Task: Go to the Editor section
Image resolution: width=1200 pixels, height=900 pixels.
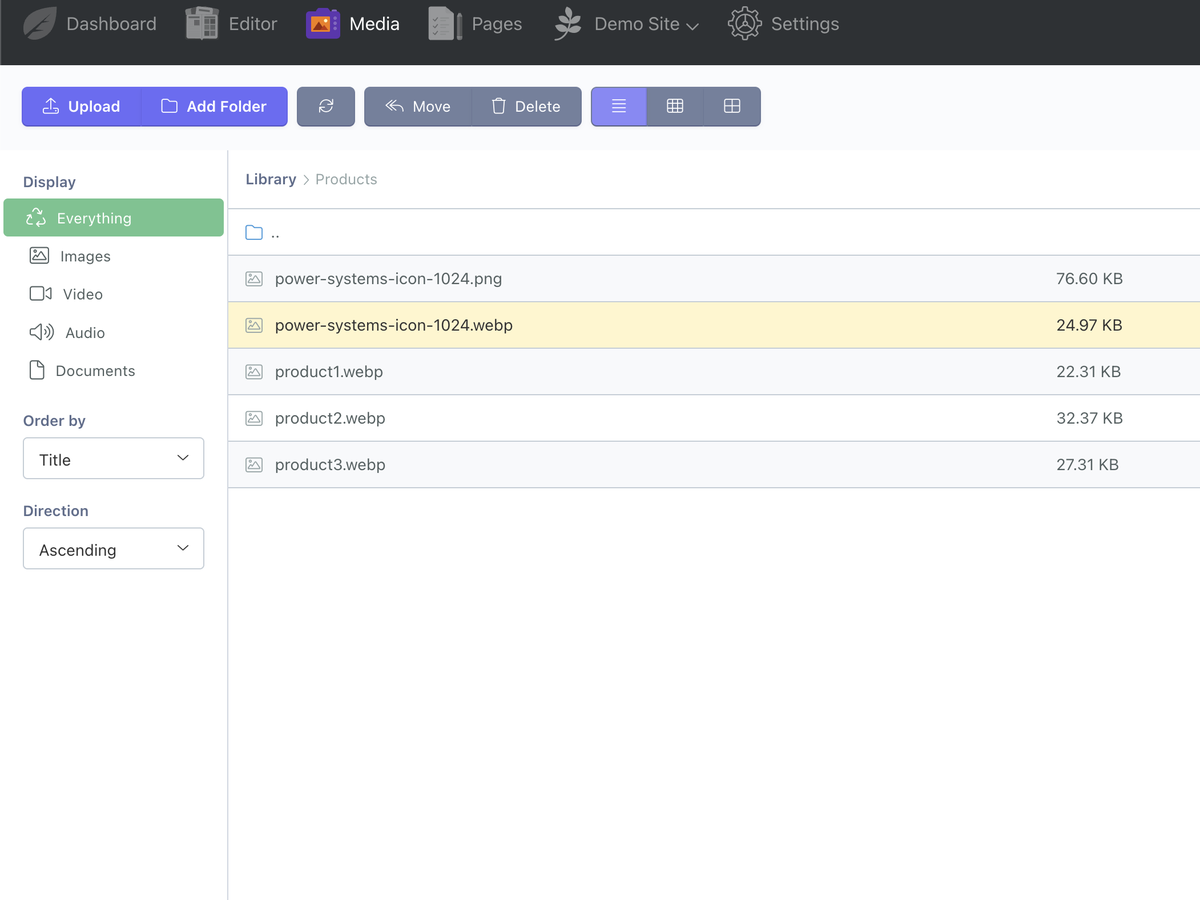Action: [253, 24]
